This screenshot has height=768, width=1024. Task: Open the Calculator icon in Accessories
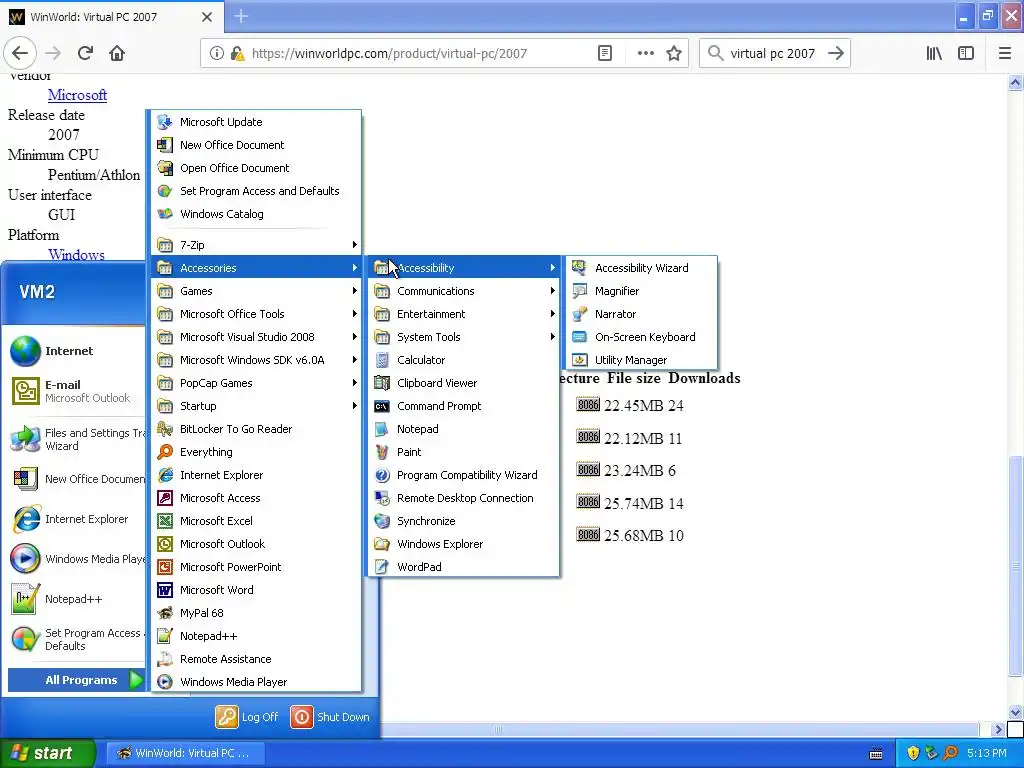tap(382, 360)
